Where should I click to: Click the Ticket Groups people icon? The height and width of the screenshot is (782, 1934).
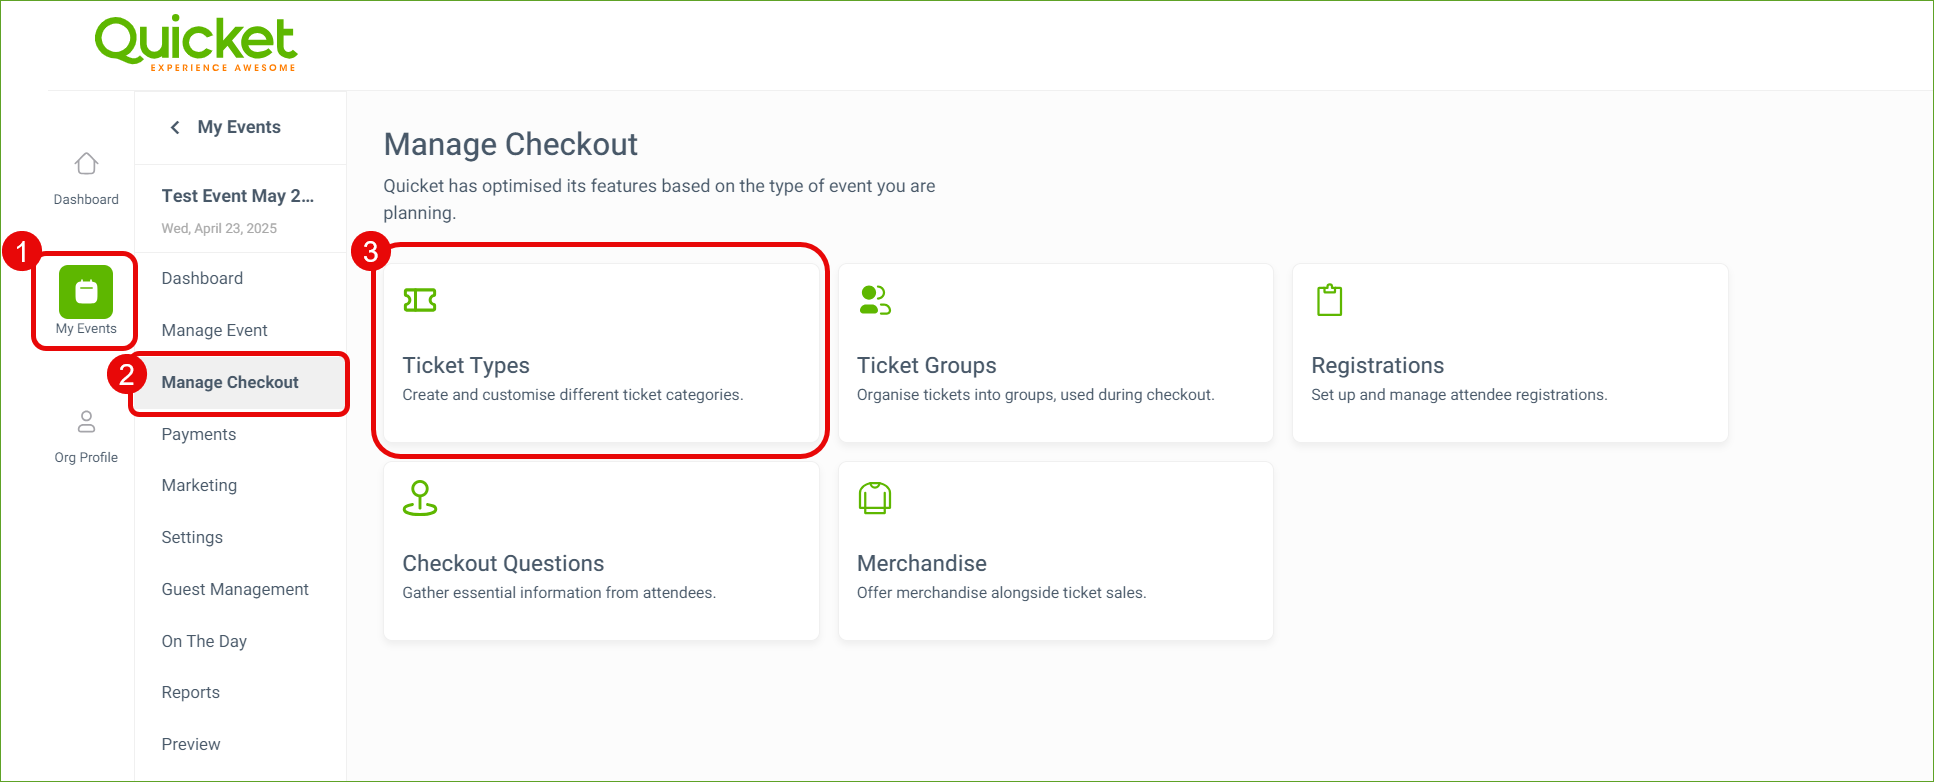[875, 300]
